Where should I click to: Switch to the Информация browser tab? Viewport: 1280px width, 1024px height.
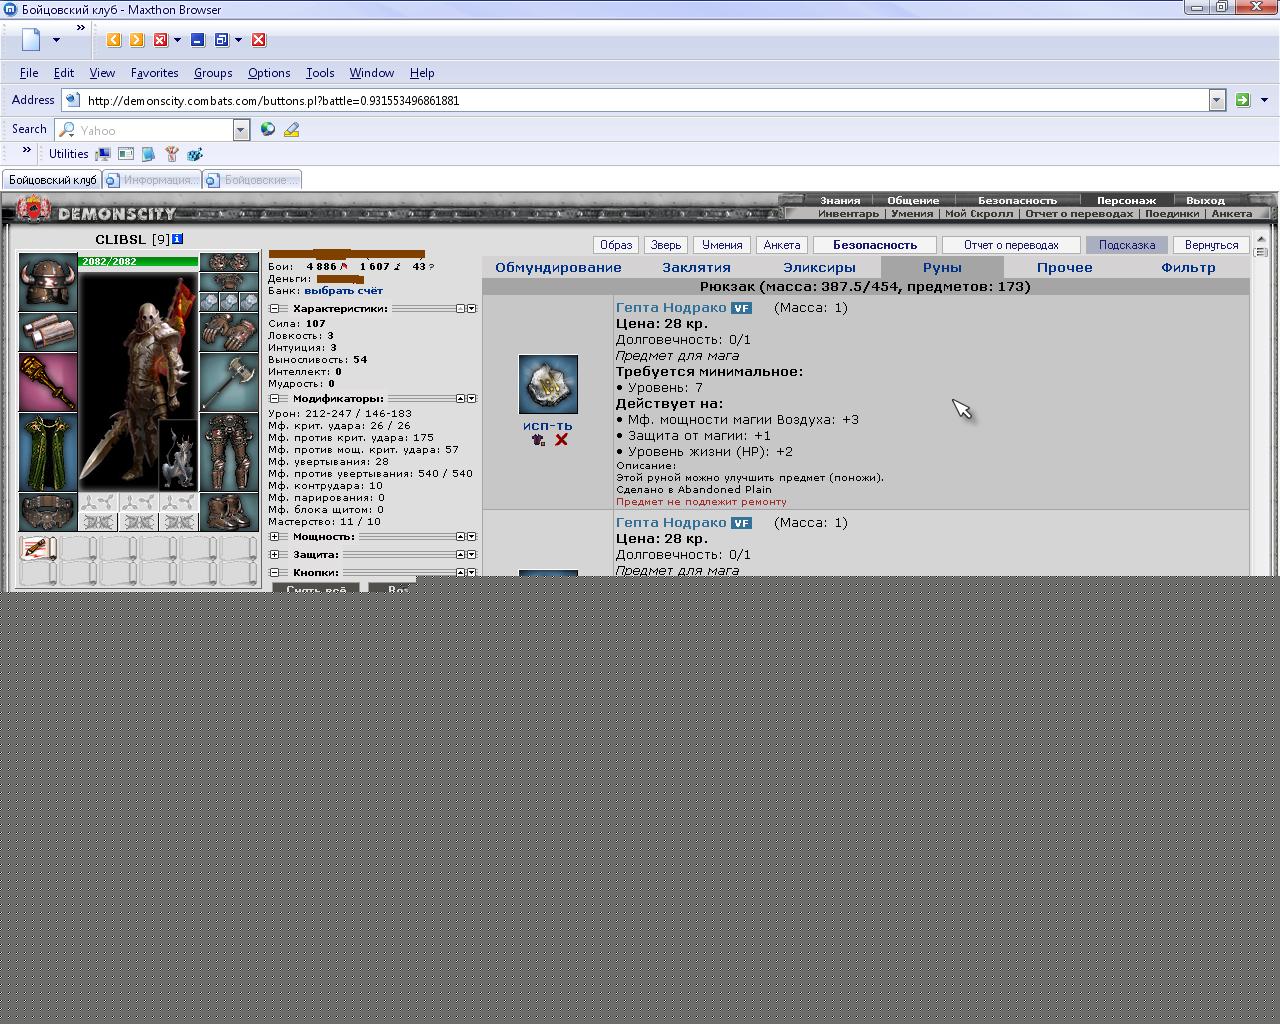152,180
